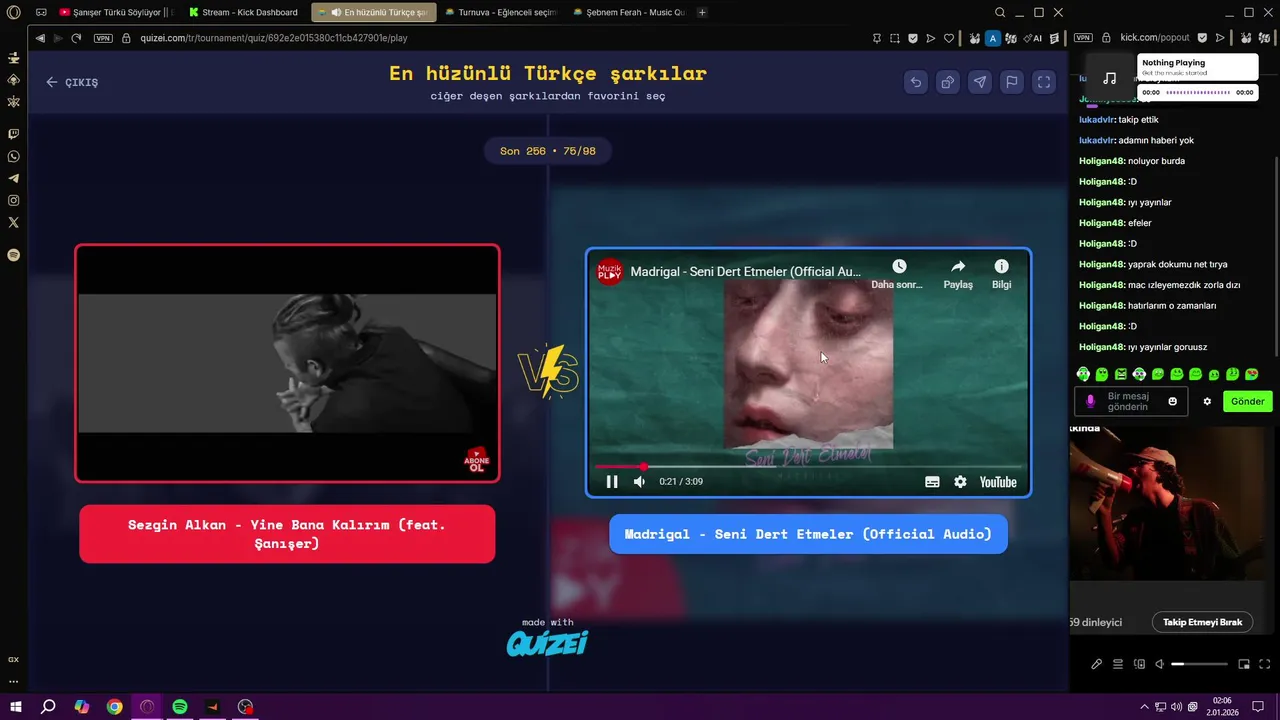Report quiz using flag icon
This screenshot has width=1280, height=720.
click(1012, 82)
